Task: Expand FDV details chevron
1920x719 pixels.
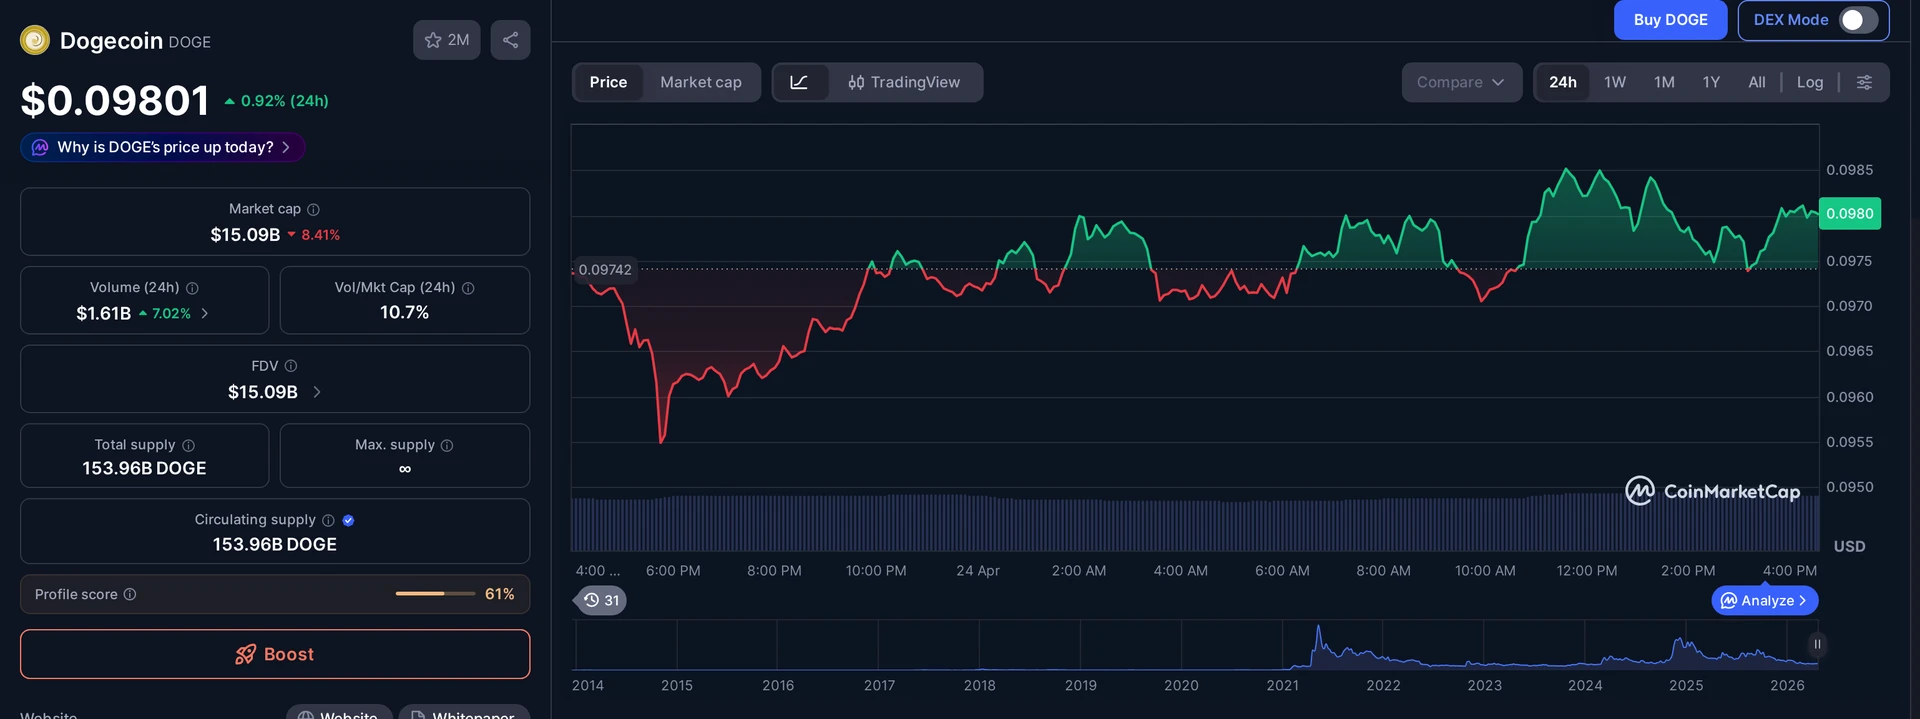Action: (317, 392)
